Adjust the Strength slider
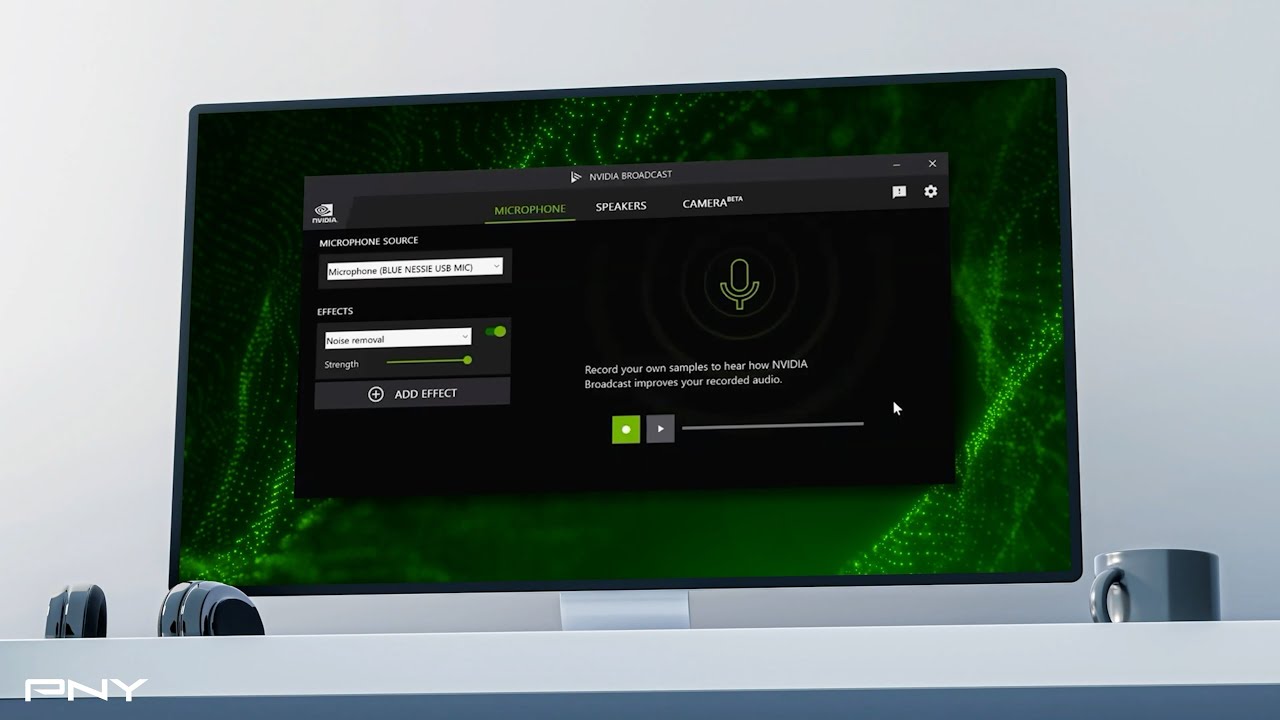The width and height of the screenshot is (1280, 720). point(428,361)
